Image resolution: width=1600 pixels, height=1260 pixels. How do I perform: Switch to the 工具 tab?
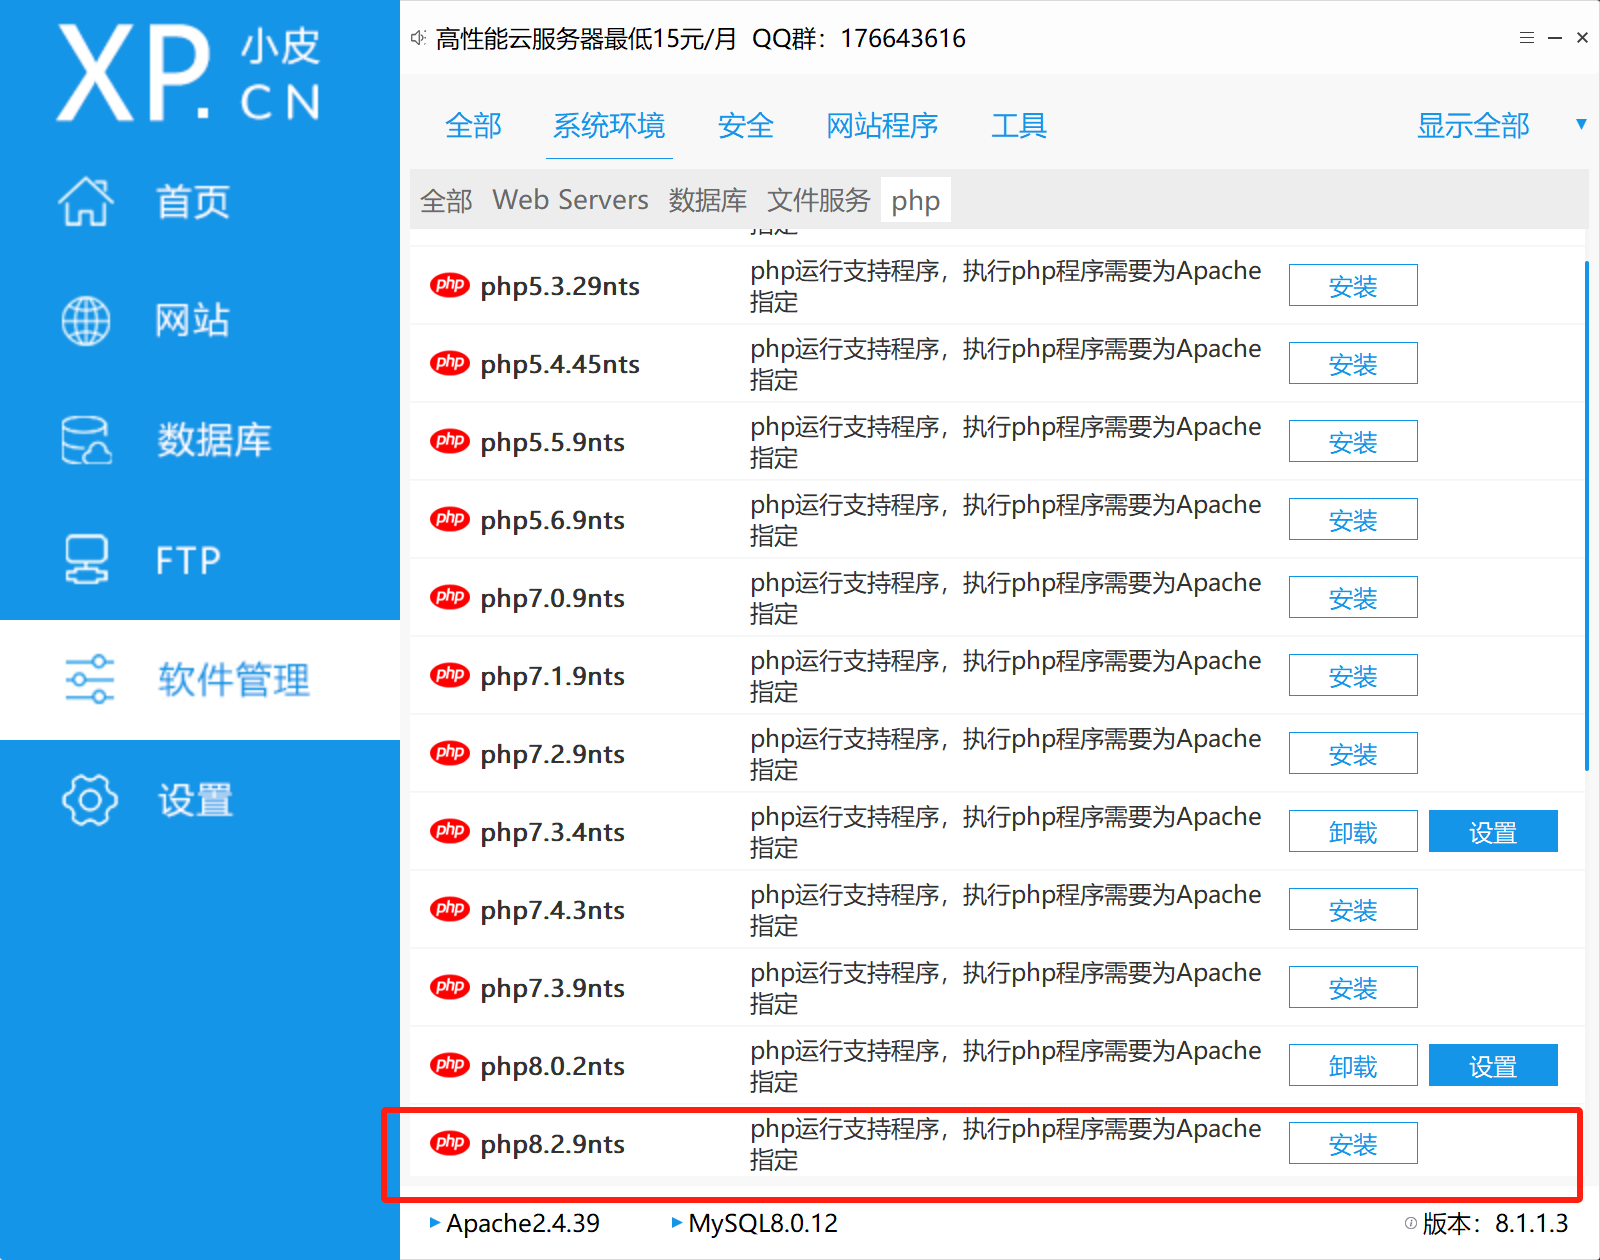pos(1019,125)
